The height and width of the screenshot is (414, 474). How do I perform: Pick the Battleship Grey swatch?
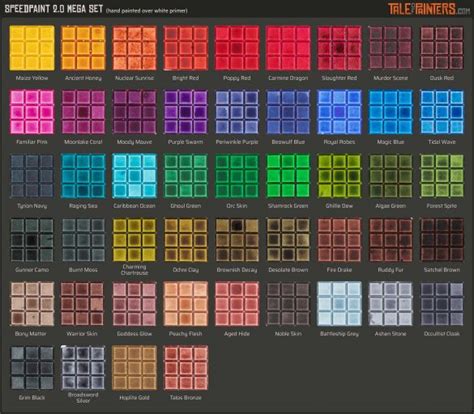[x=339, y=304]
